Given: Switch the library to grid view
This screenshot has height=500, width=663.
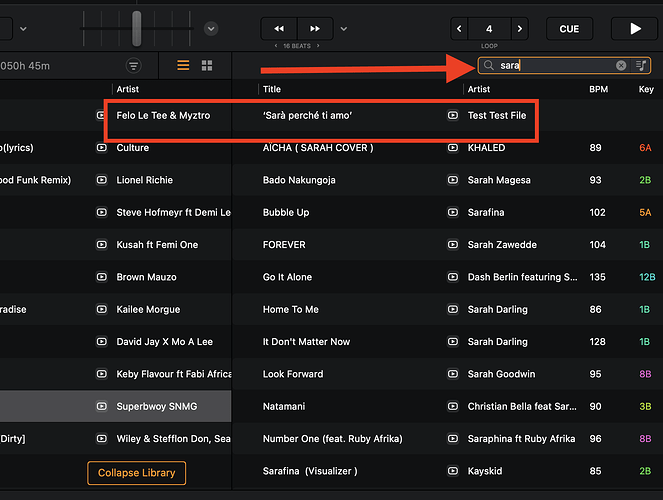Looking at the screenshot, I should click(207, 66).
